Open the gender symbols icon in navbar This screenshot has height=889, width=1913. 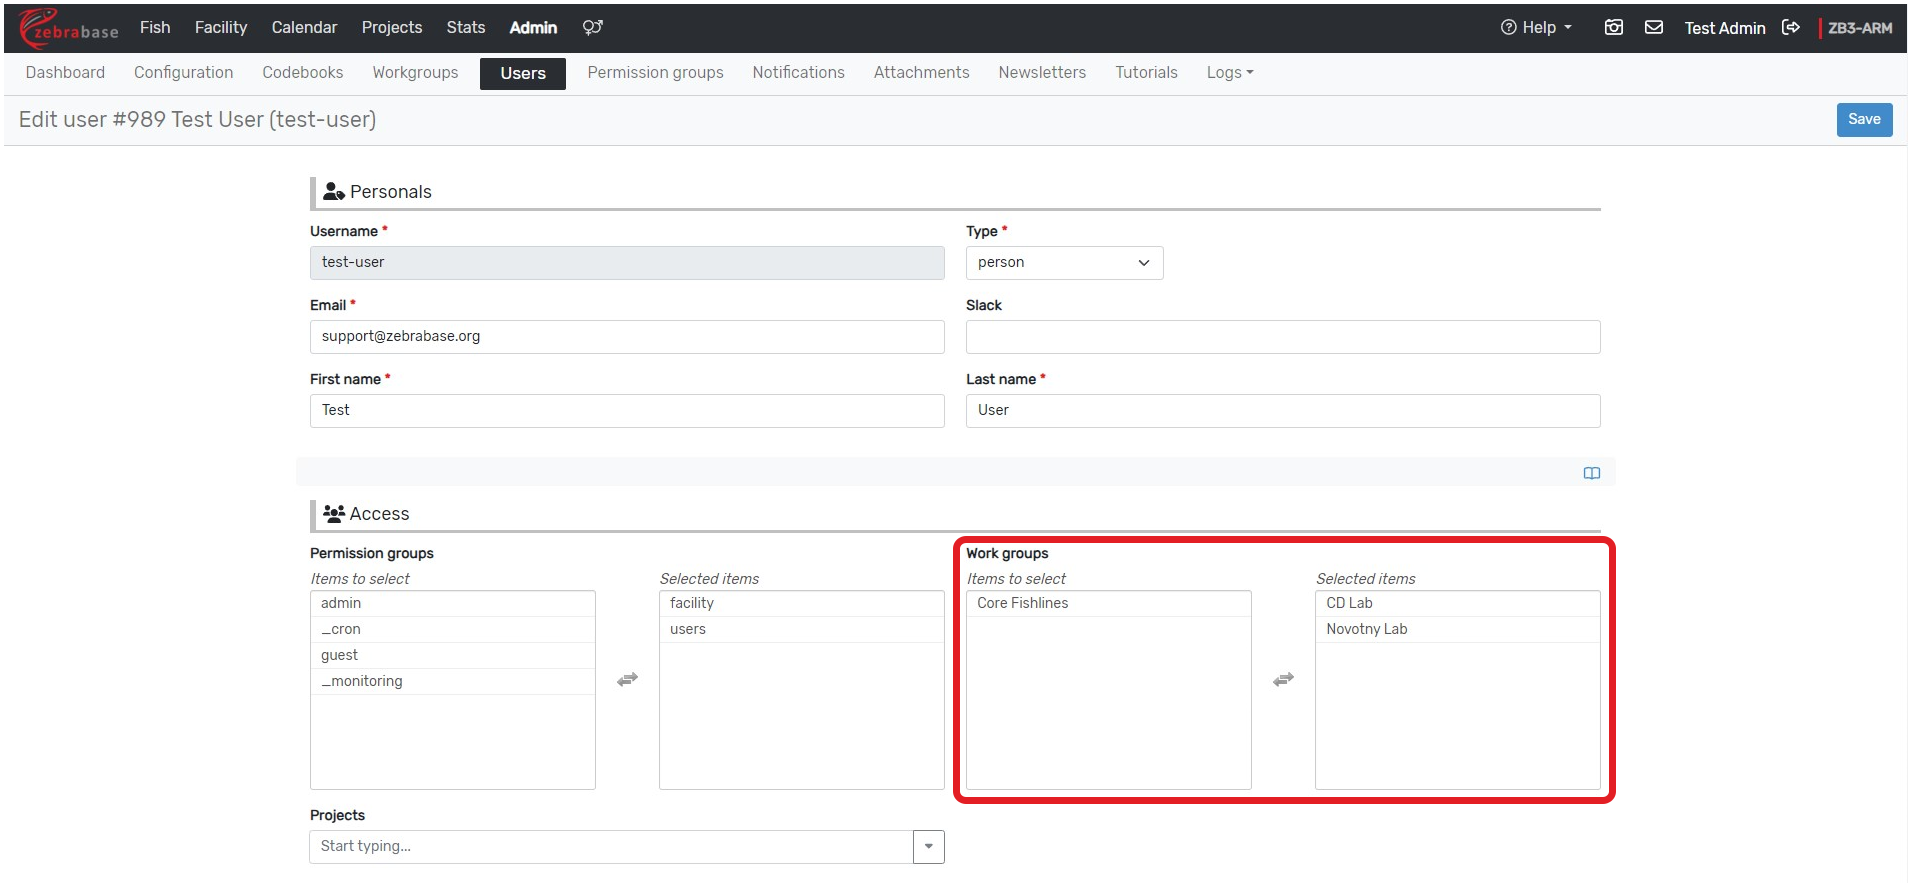(x=593, y=28)
